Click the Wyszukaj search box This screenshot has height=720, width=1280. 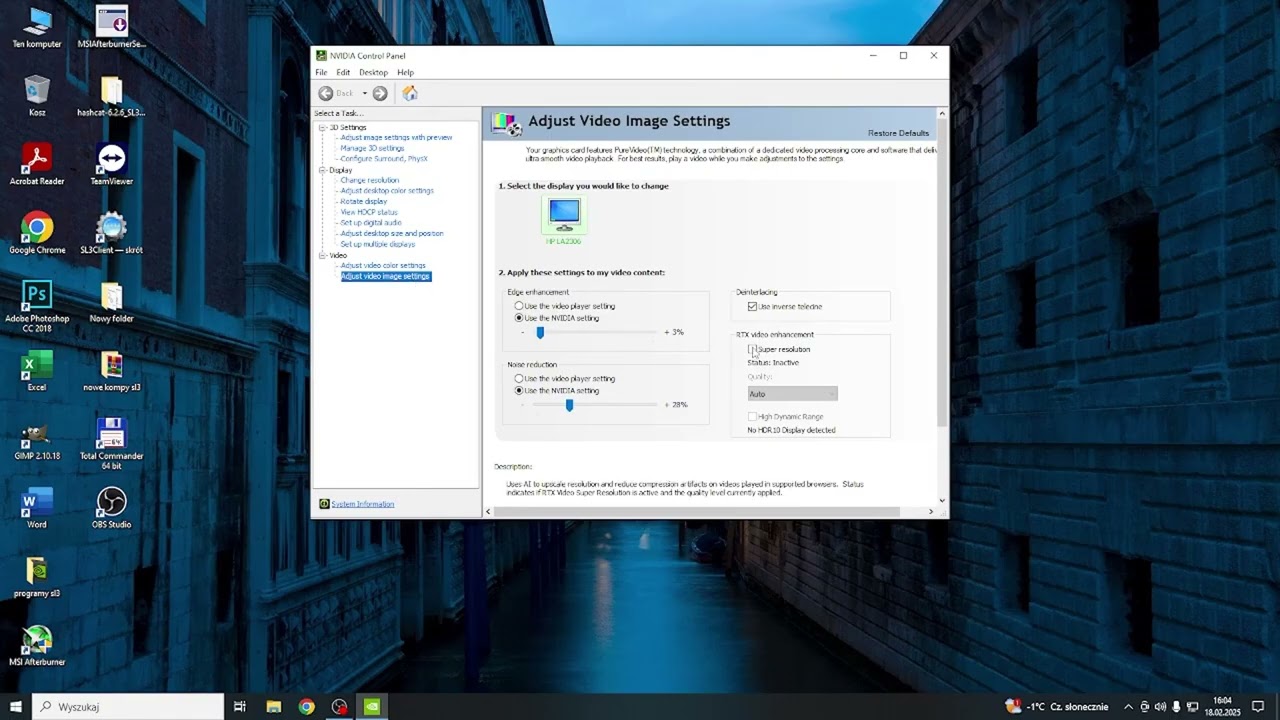click(x=128, y=706)
